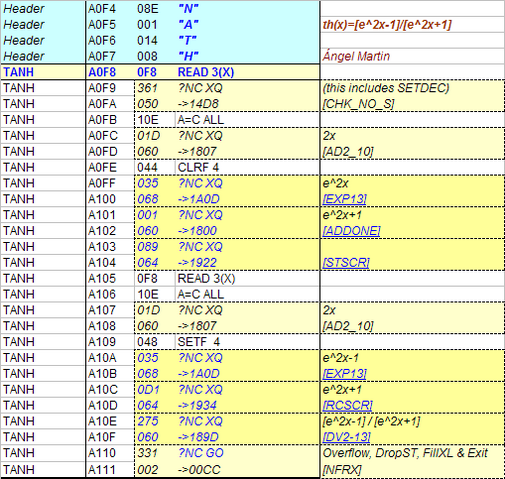Click the [CHK_NO_S] comment
Screen dimensions: 505x479
click(358, 104)
